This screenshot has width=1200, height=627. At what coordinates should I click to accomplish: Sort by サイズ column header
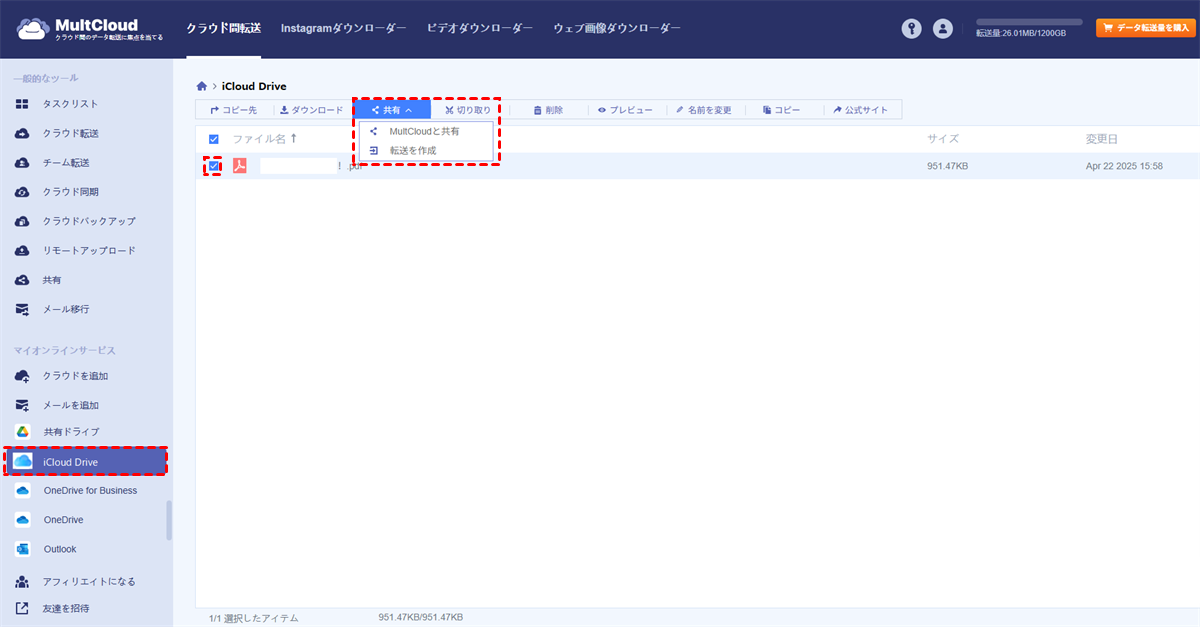[943, 139]
